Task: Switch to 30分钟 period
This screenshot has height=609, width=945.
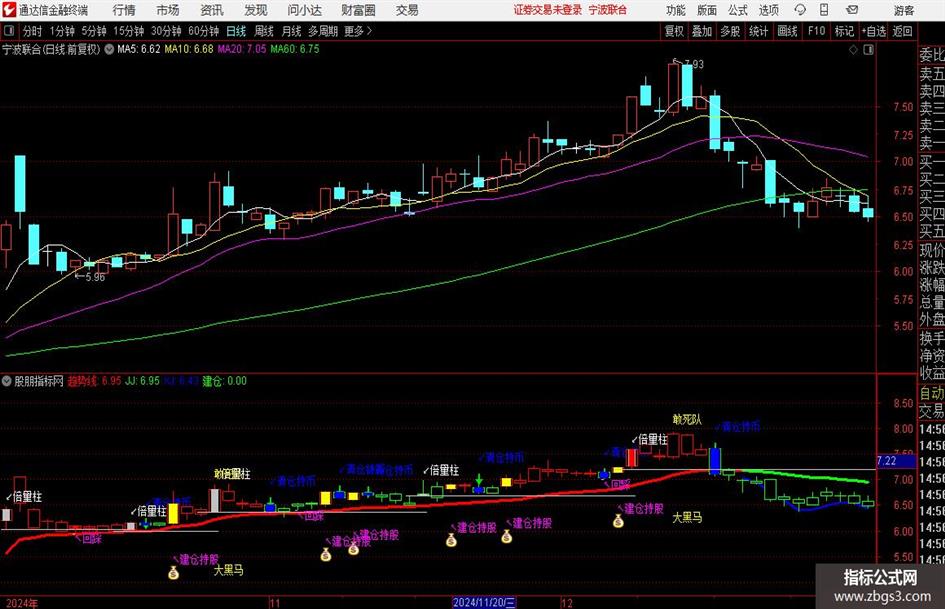Action: pos(166,31)
